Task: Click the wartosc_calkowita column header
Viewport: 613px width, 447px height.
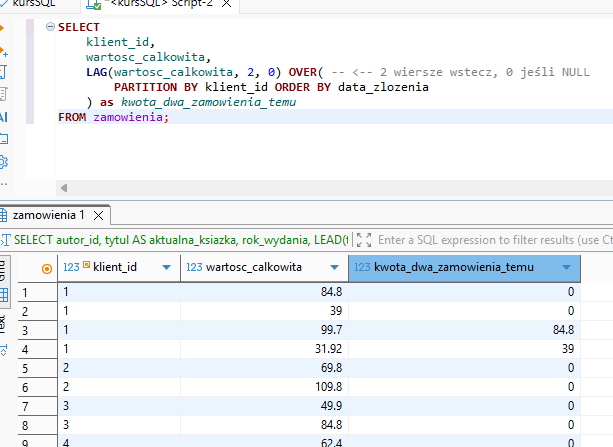Action: point(256,268)
